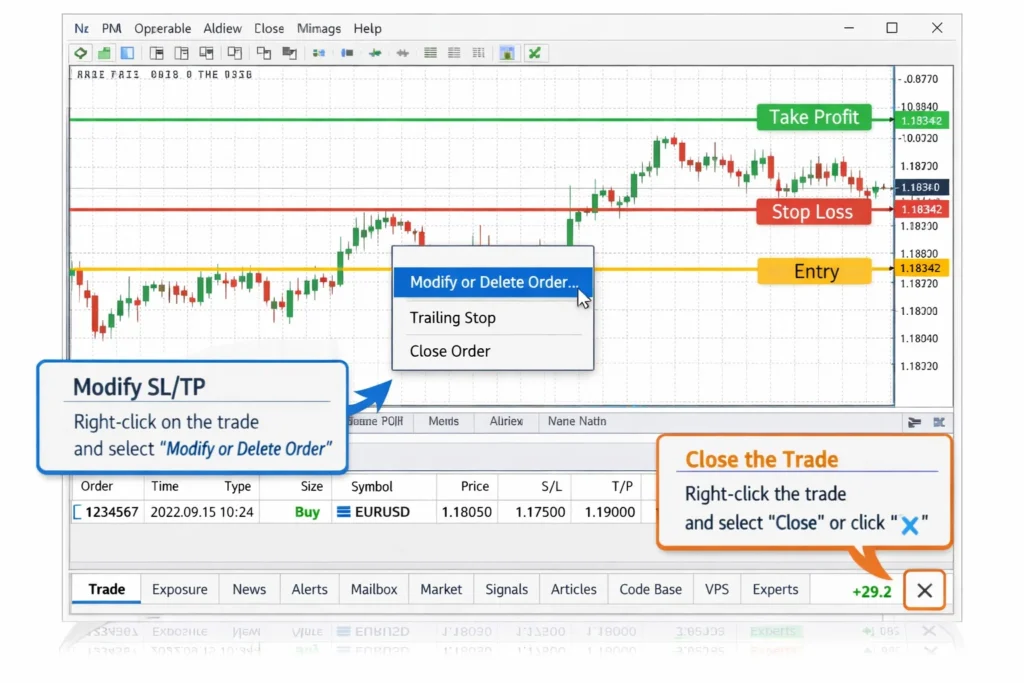This screenshot has height=683, width=1024.
Task: Open the Market Watch panel icon
Action: coord(125,52)
